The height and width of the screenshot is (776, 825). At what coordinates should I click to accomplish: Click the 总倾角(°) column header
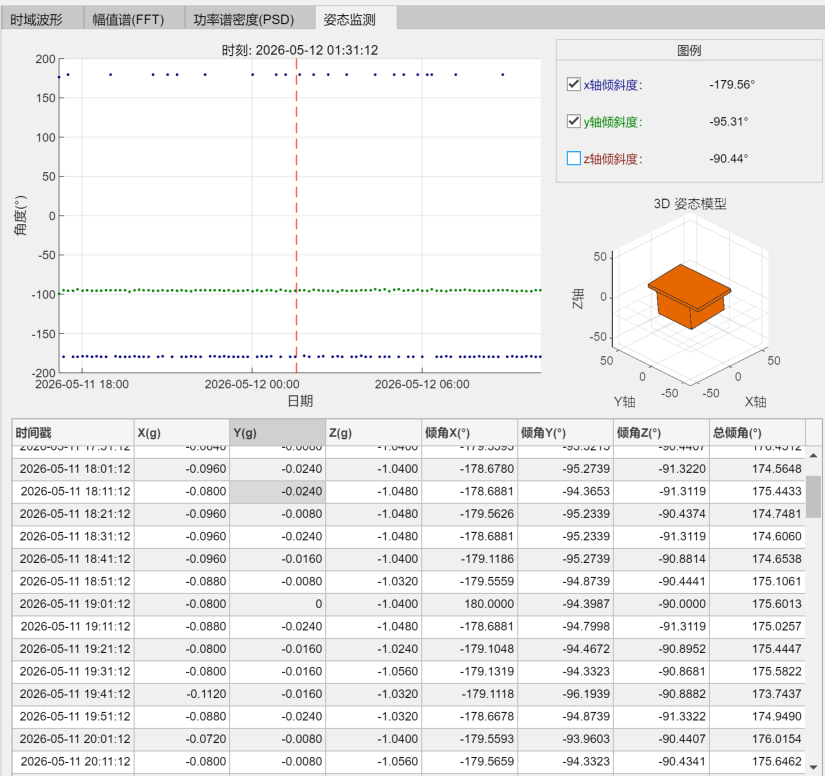coord(757,433)
